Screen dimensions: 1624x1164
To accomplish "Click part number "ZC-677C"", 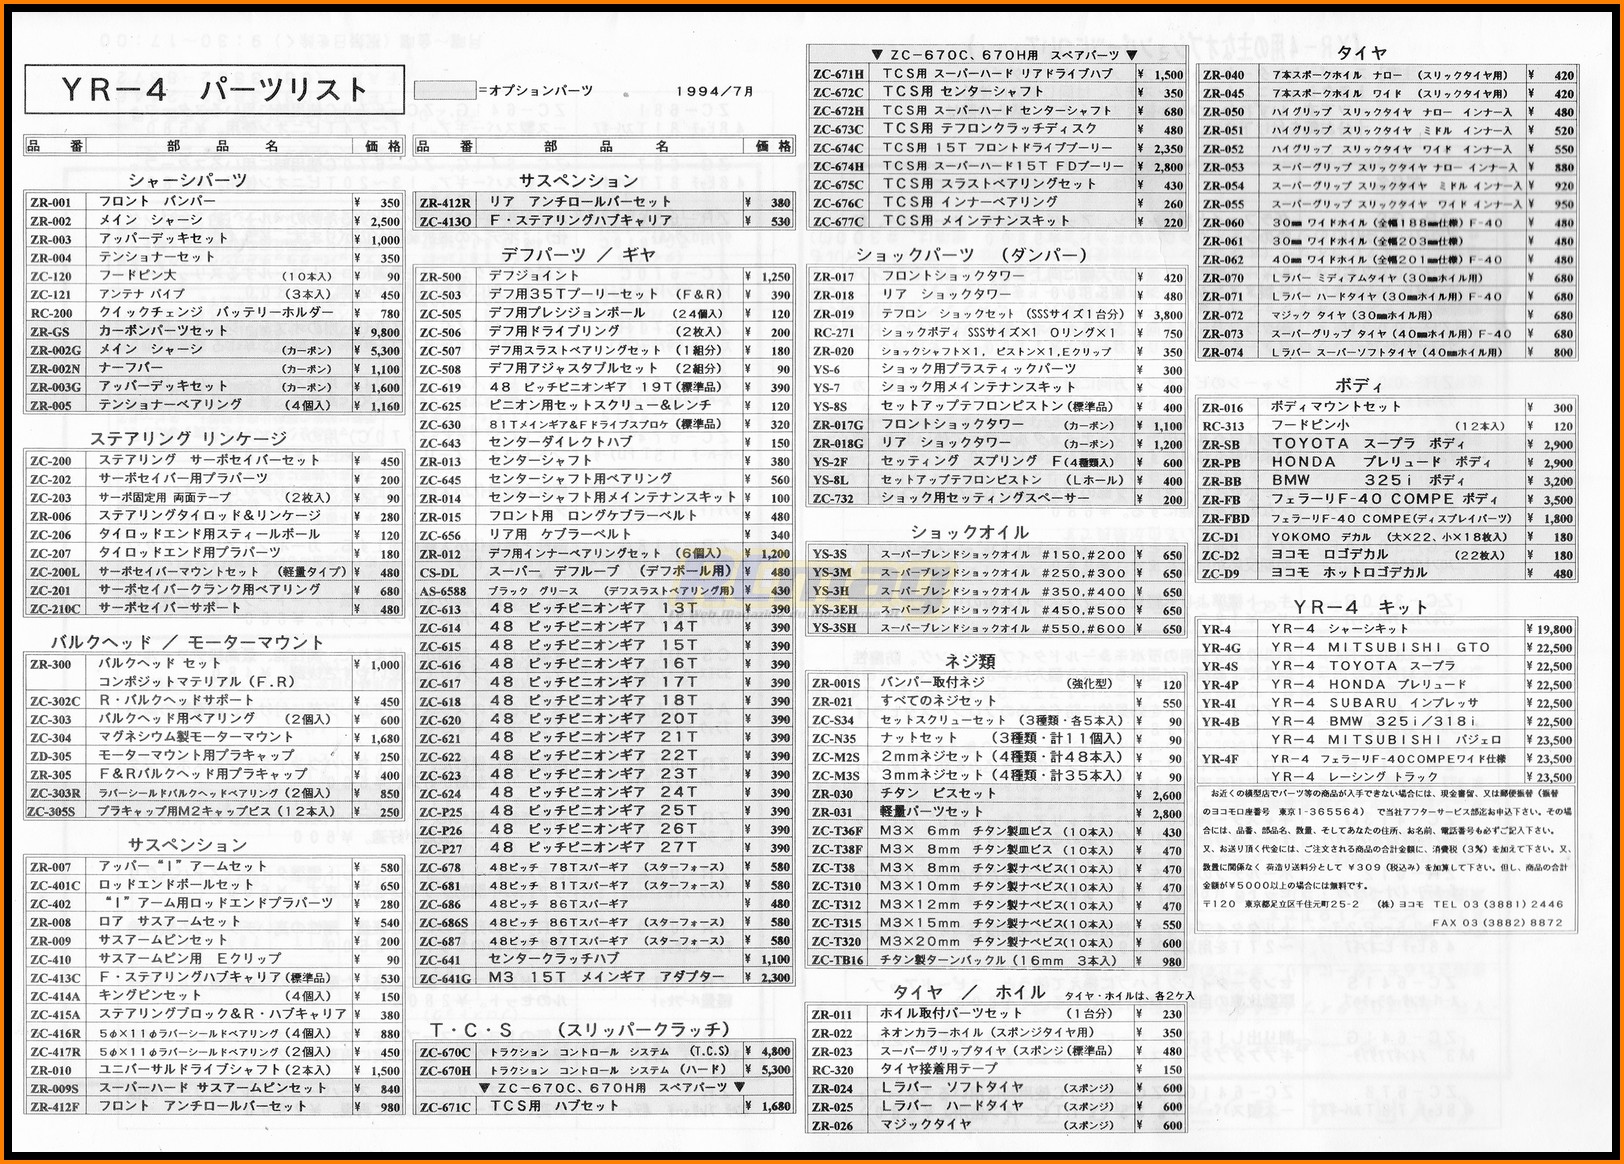I will (x=839, y=222).
